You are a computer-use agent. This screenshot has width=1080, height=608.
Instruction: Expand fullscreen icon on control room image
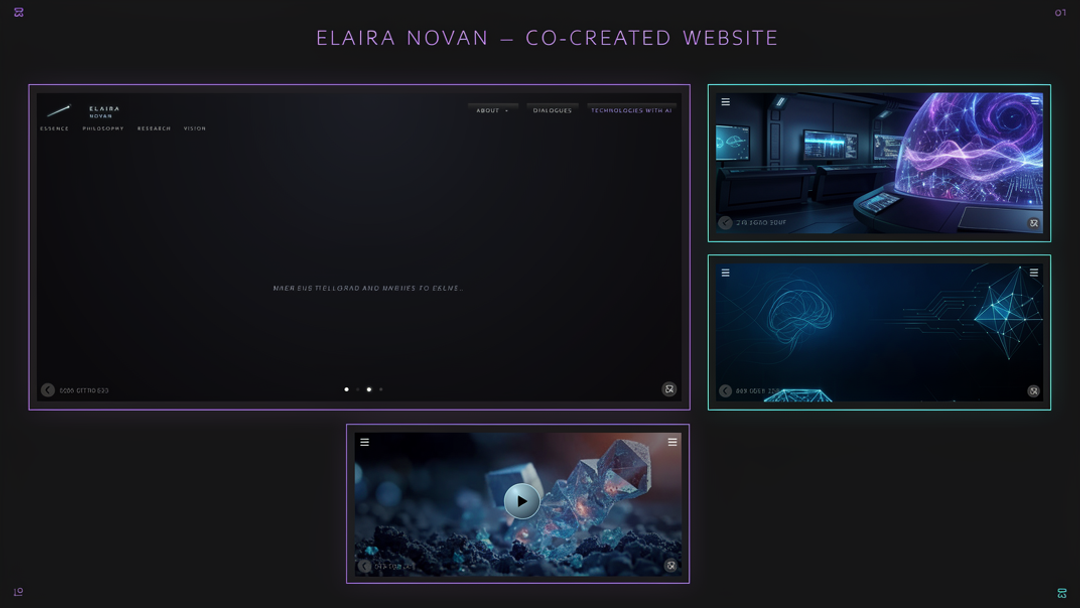[x=1034, y=223]
